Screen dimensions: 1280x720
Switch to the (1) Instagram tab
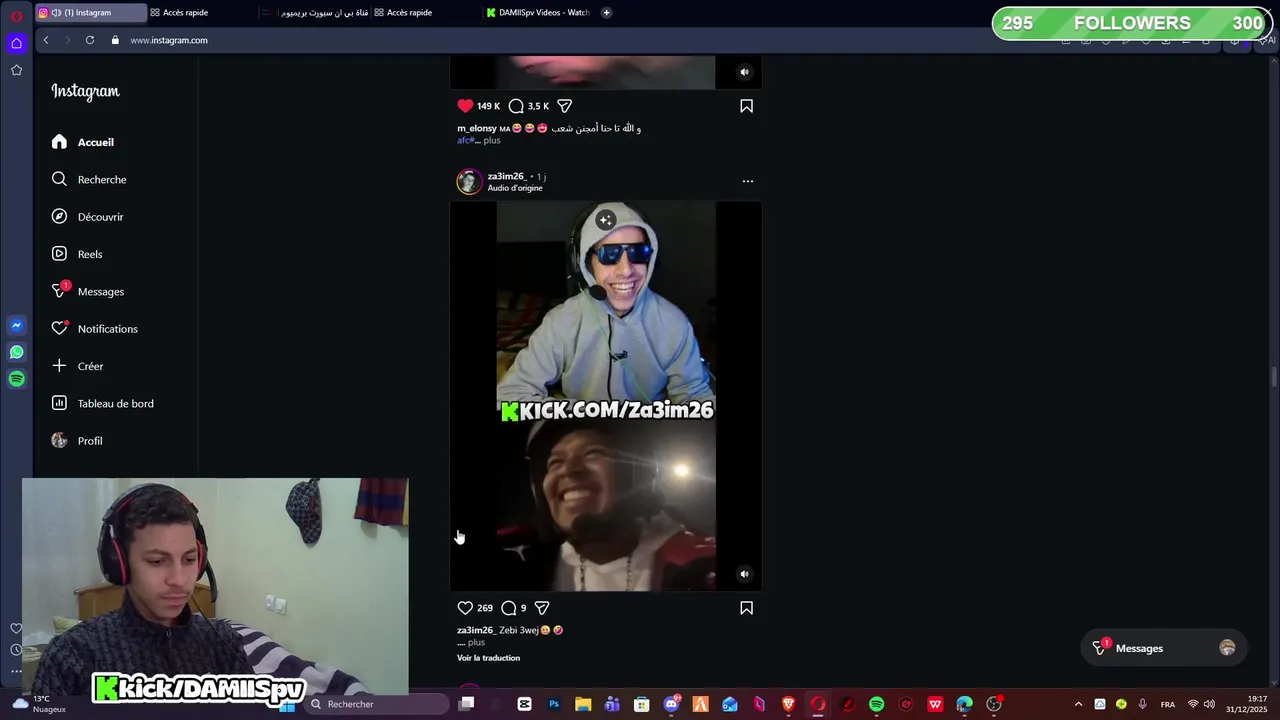[90, 13]
